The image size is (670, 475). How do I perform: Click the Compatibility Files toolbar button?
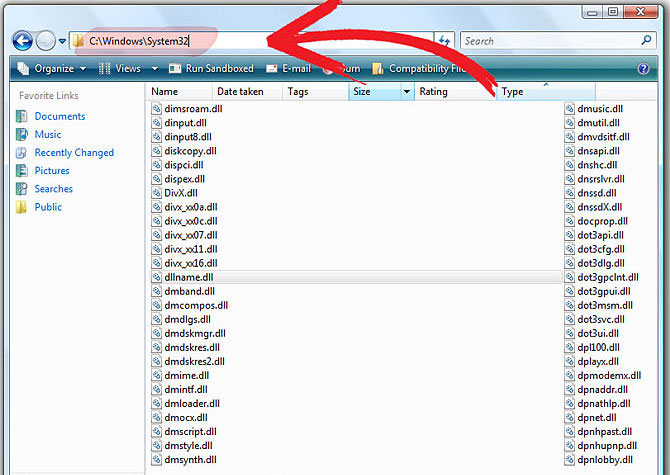tap(419, 68)
